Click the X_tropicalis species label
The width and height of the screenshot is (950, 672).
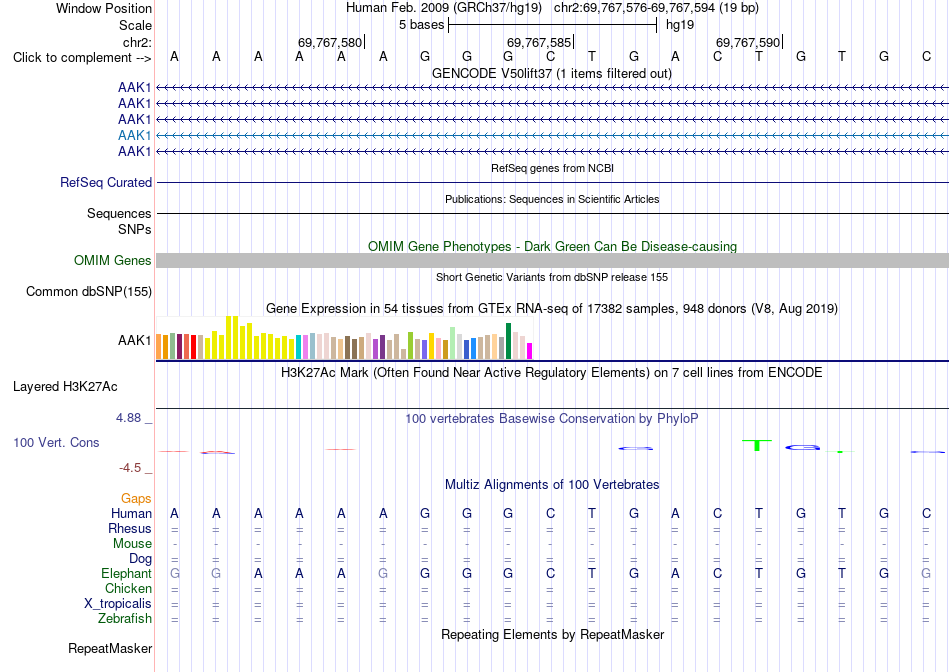tap(118, 604)
